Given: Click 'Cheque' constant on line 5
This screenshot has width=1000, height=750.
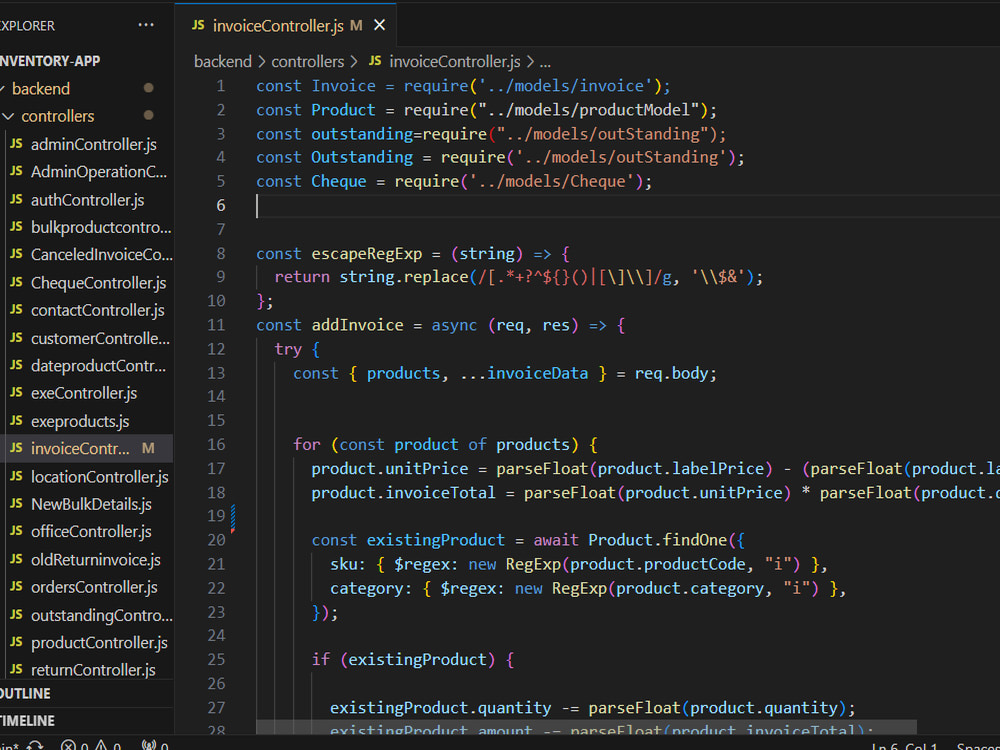Looking at the screenshot, I should 339,182.
